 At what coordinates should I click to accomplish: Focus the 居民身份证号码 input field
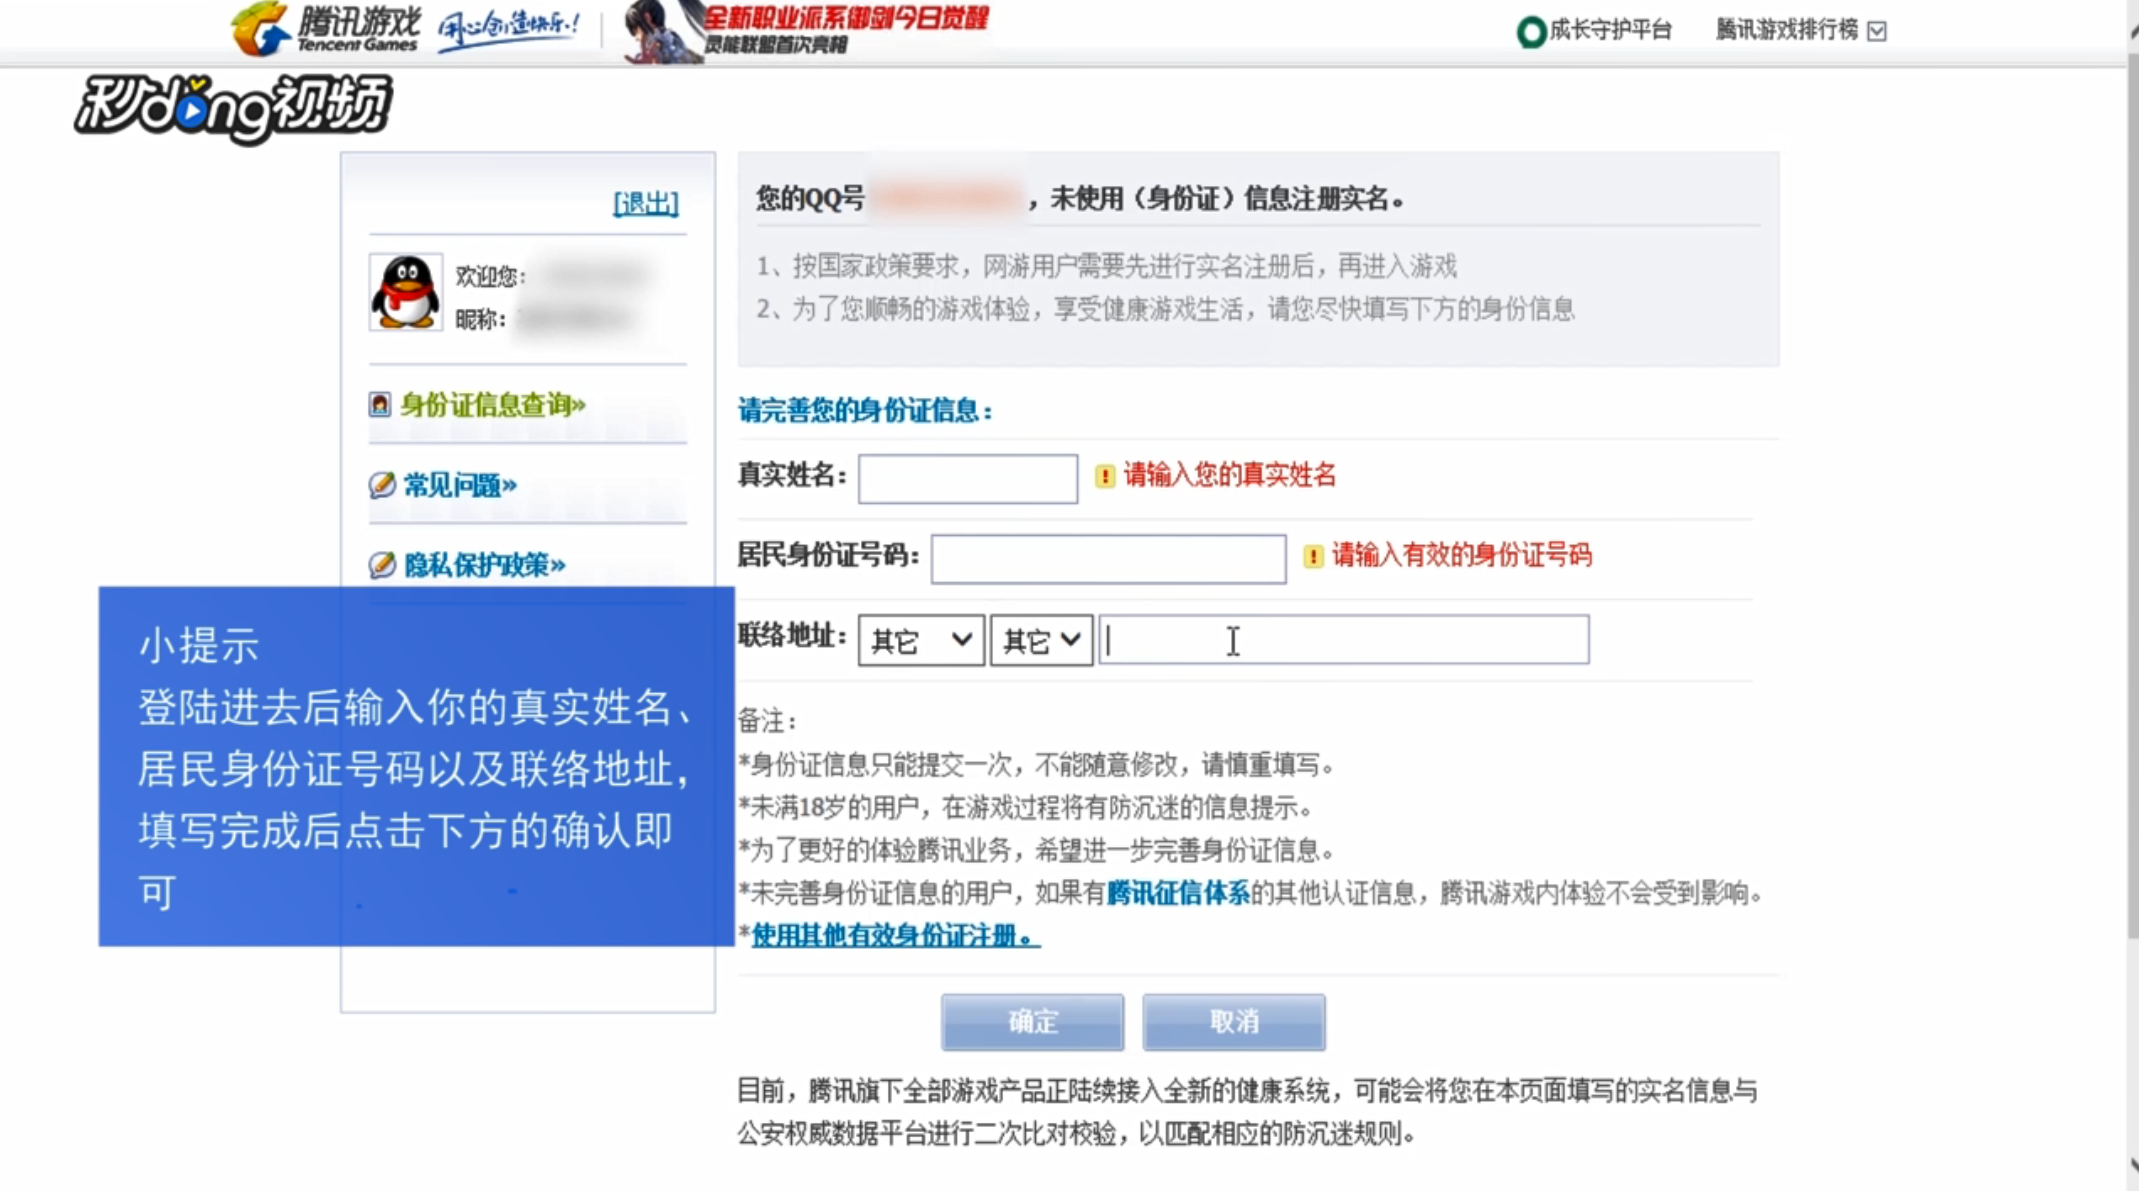1108,559
